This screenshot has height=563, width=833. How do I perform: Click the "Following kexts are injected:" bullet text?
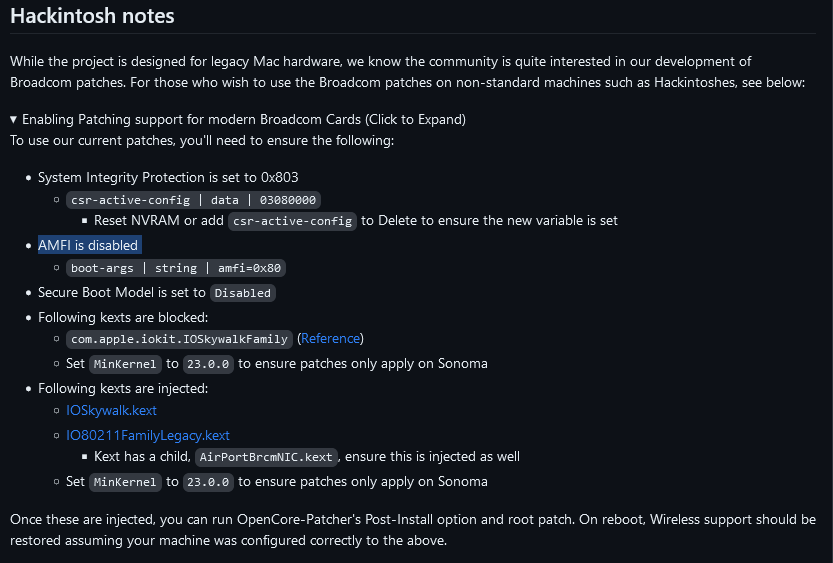click(x=123, y=388)
